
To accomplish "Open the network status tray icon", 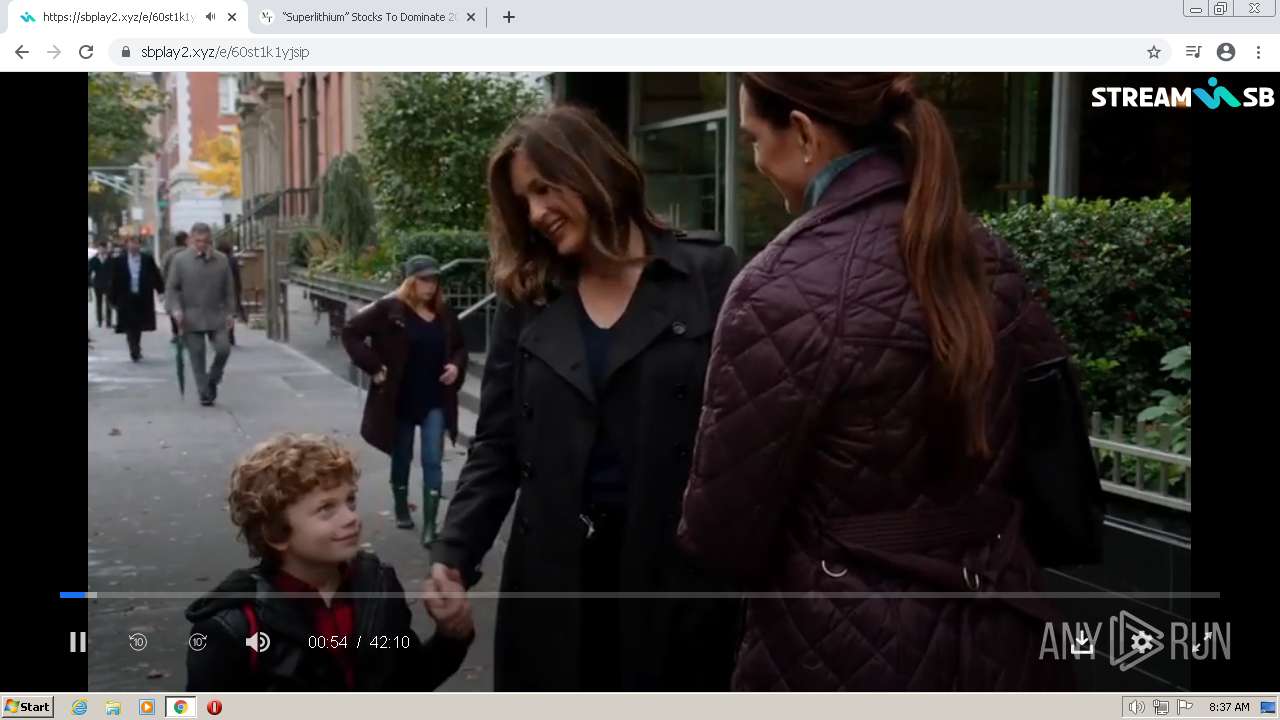I will pyautogui.click(x=1161, y=707).
